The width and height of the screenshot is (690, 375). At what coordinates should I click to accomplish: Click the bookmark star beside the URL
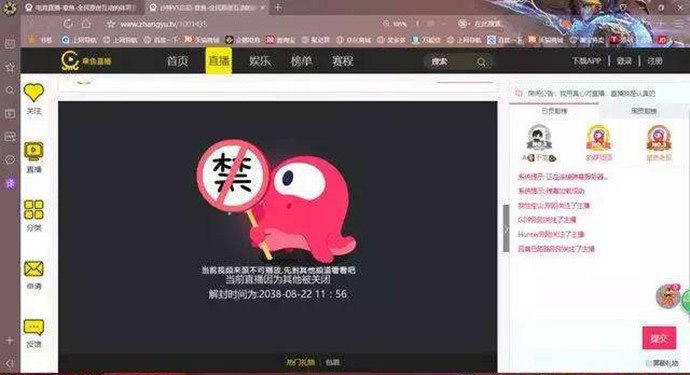pos(111,24)
